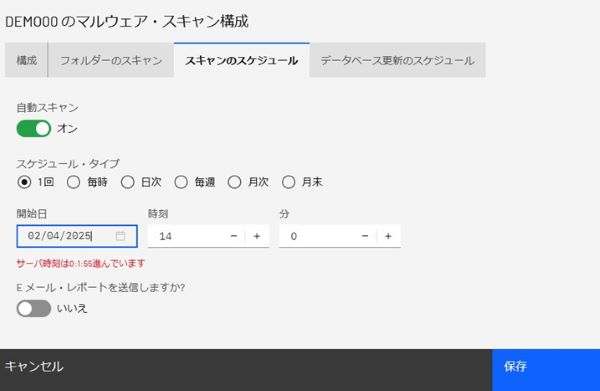Viewport: 600px width, 391px height.
Task: Increase the 分 value with plus button
Action: (x=388, y=236)
